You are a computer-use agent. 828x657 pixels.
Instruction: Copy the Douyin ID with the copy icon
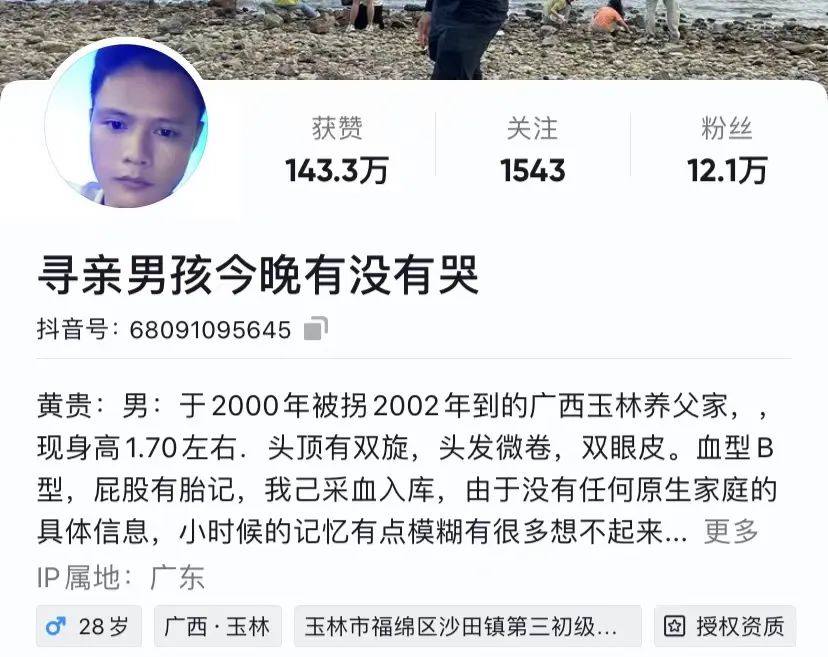pos(316,328)
